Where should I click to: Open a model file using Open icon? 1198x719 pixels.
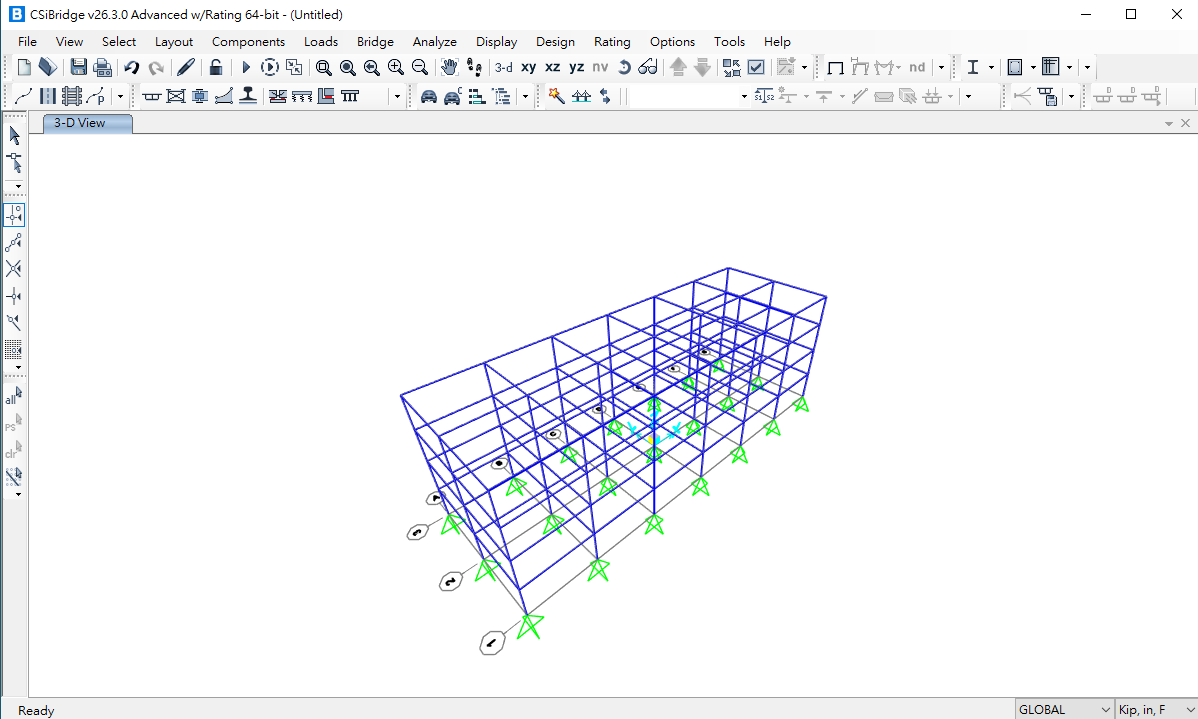point(47,67)
